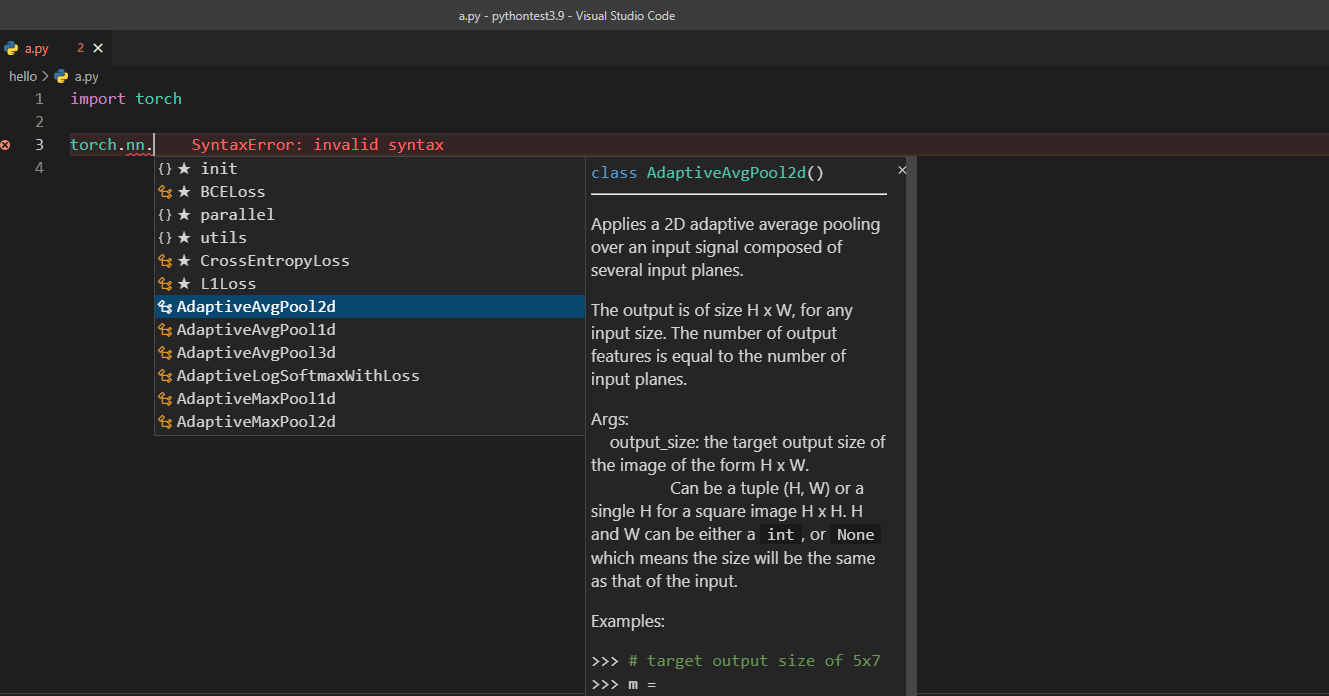Screen dimensions: 1329x696
Task: Click the module icon next to init suggestion
Action: coord(165,168)
